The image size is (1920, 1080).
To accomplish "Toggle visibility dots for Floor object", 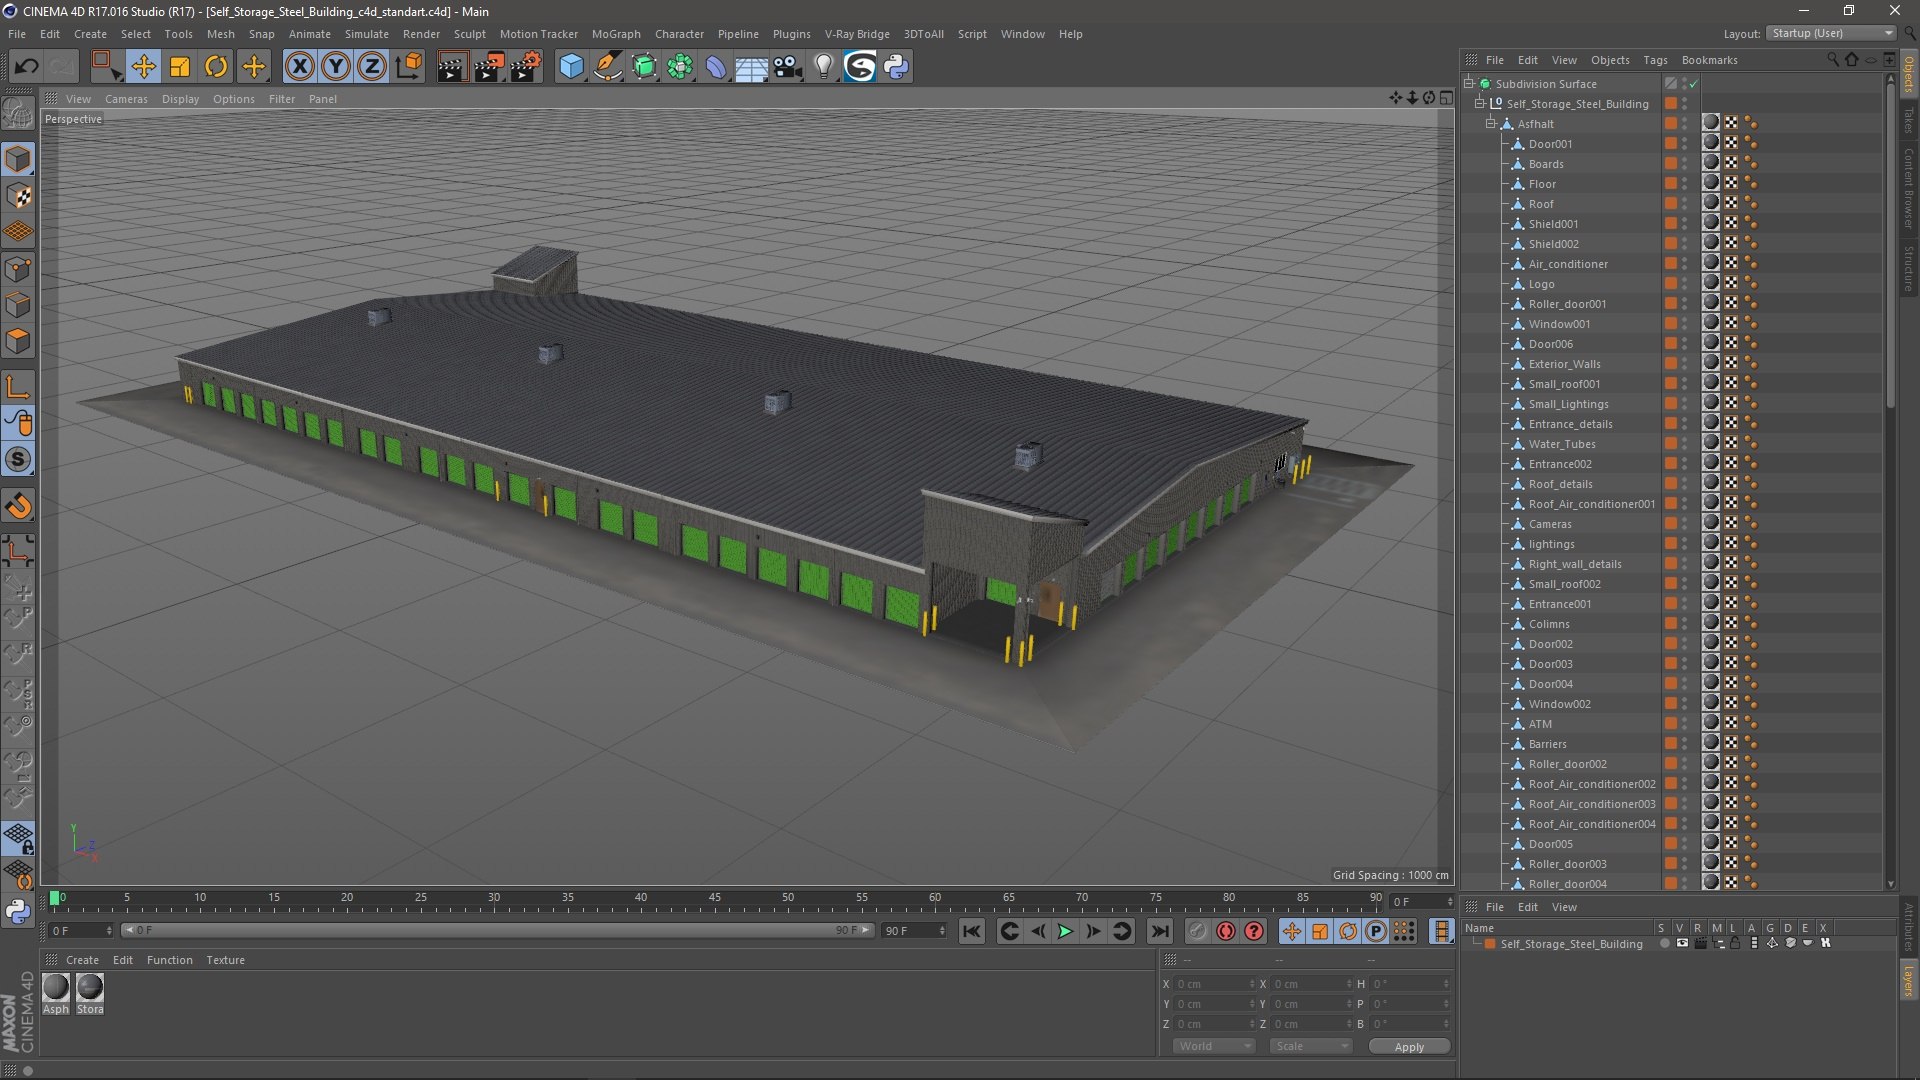I will pos(1684,184).
